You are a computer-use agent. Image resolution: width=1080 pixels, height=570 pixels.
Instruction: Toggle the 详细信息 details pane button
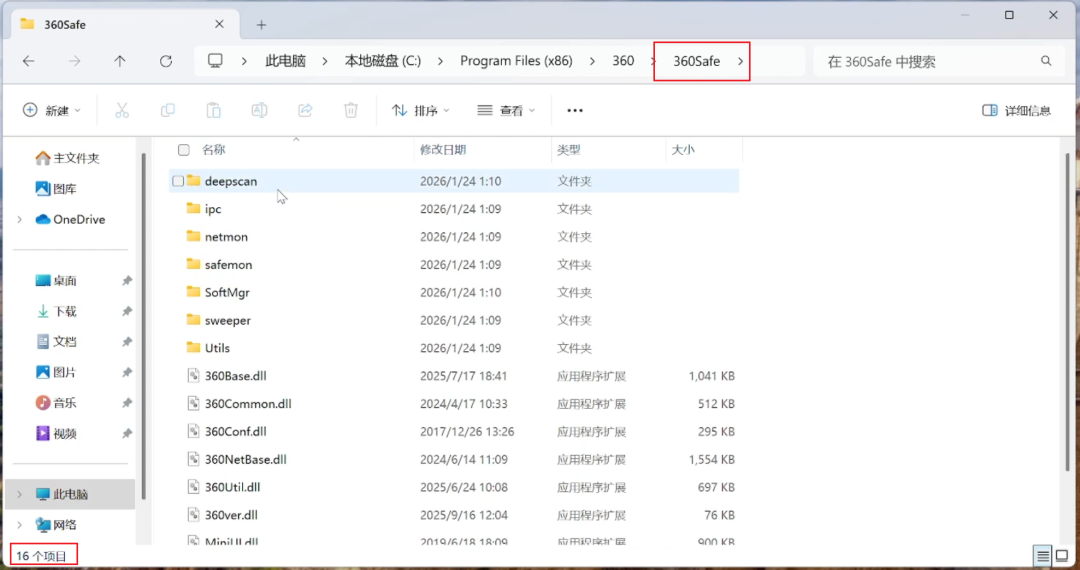(x=1017, y=110)
